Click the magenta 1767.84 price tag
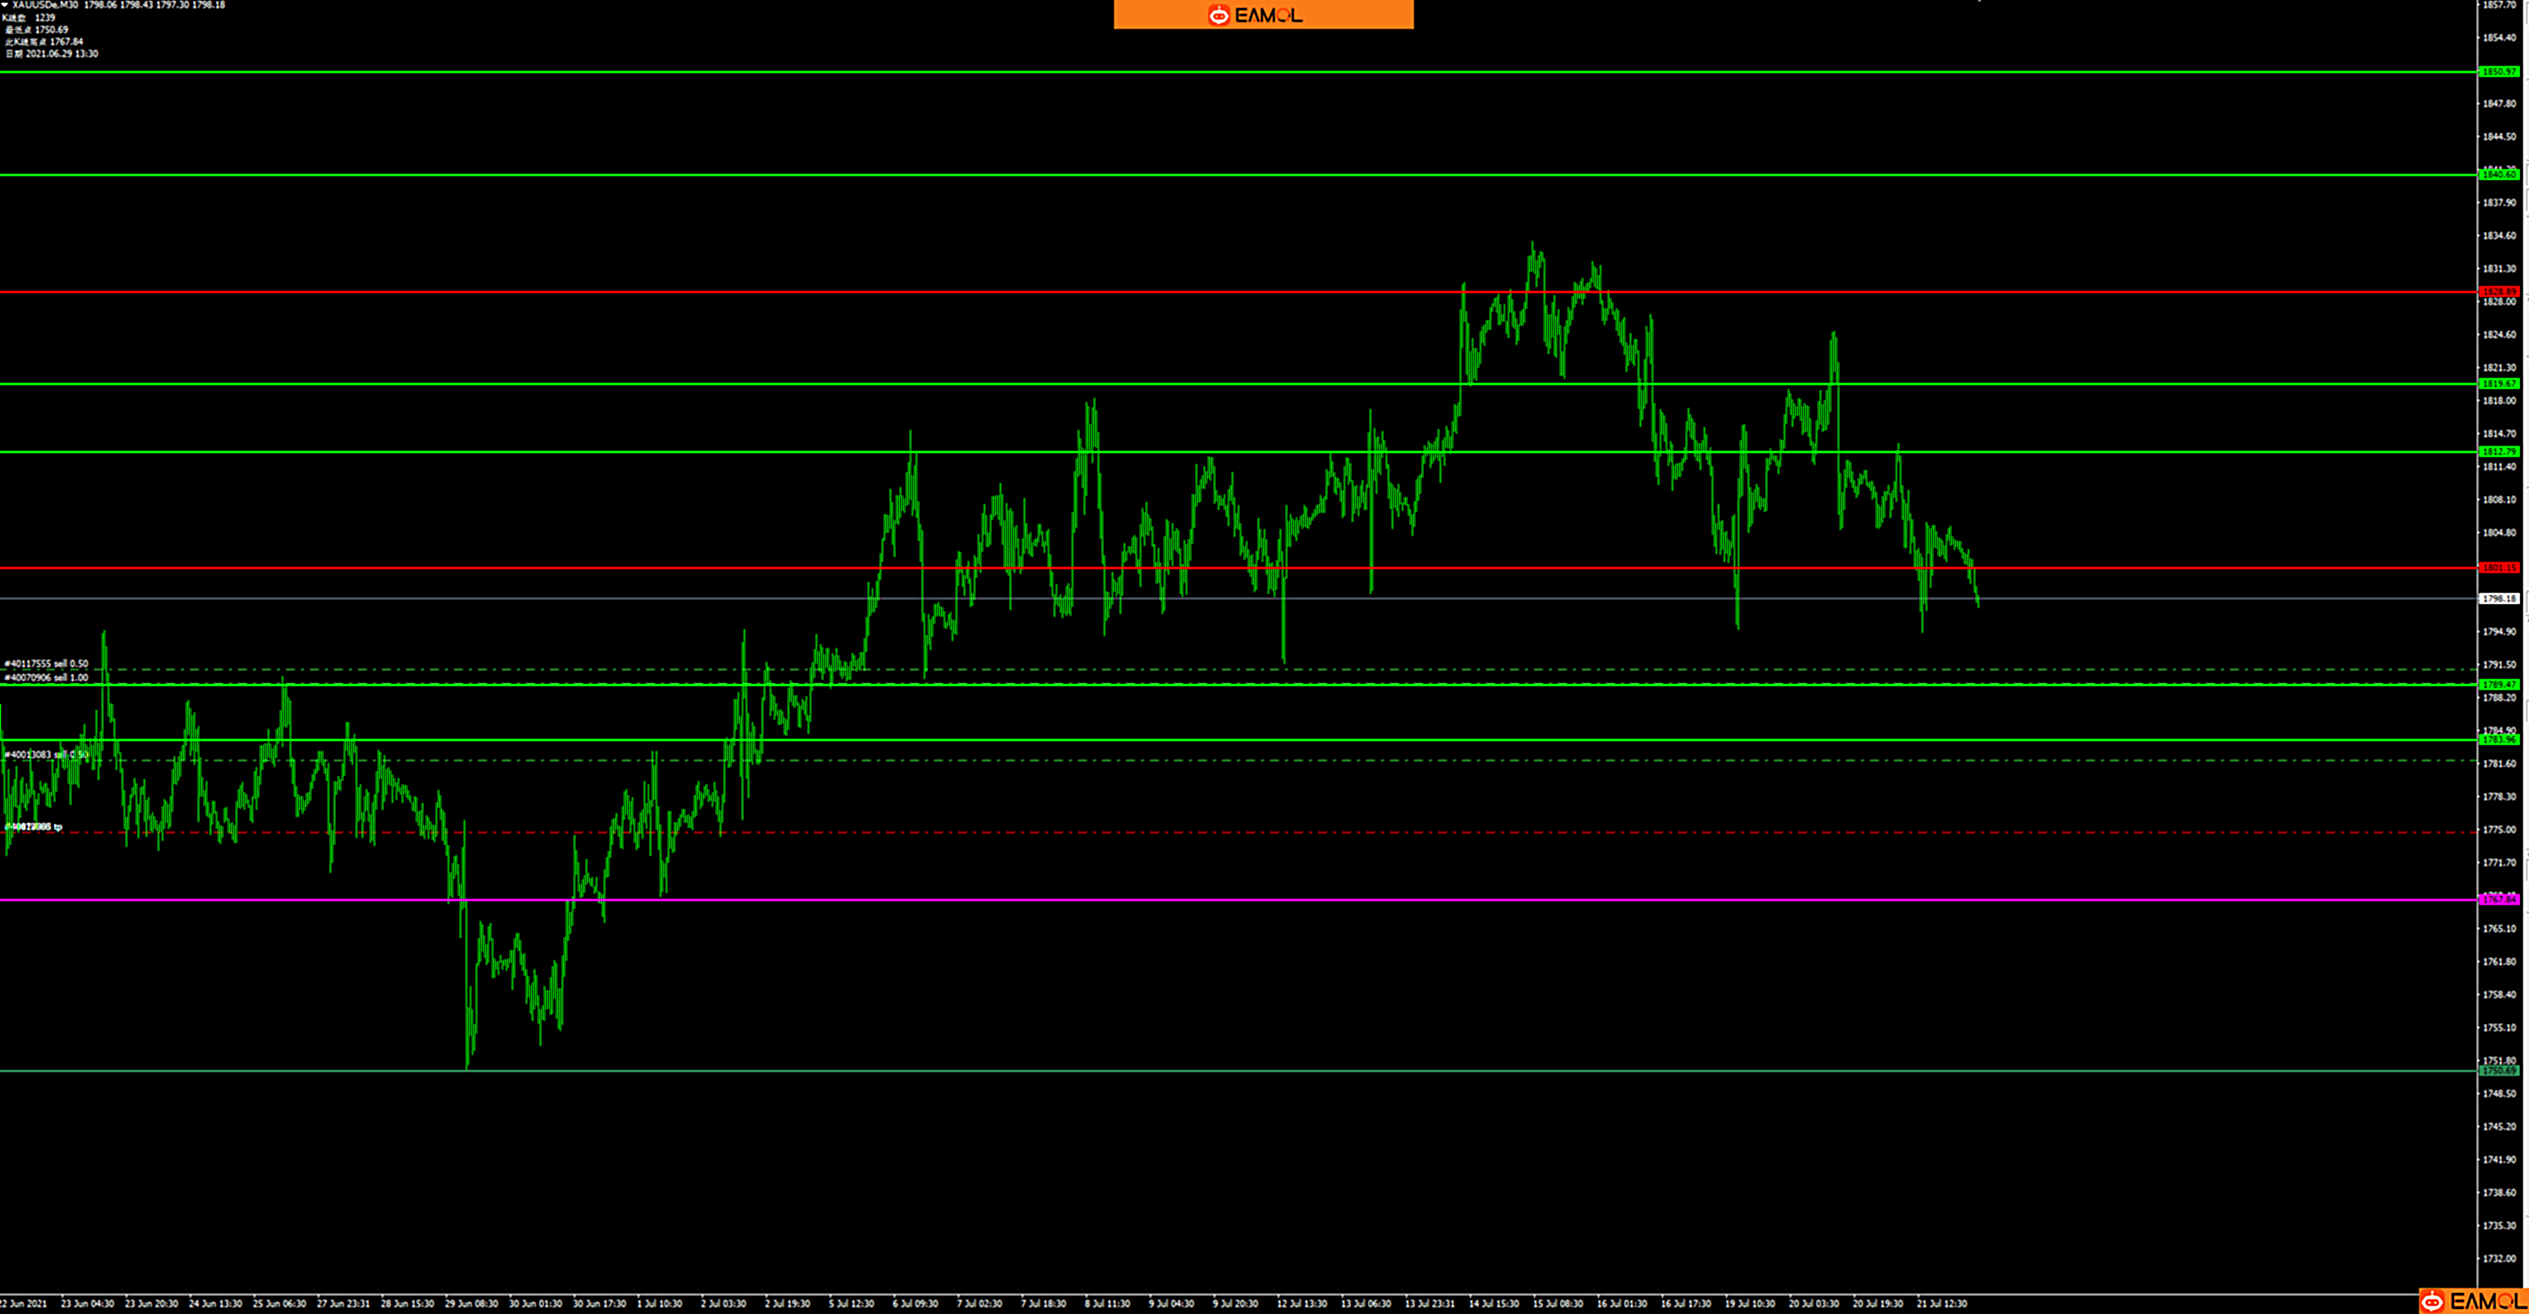 tap(2498, 900)
